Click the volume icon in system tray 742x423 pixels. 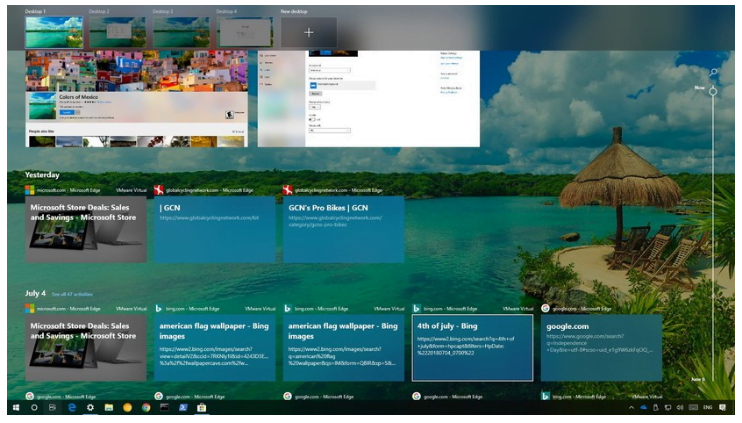click(680, 408)
